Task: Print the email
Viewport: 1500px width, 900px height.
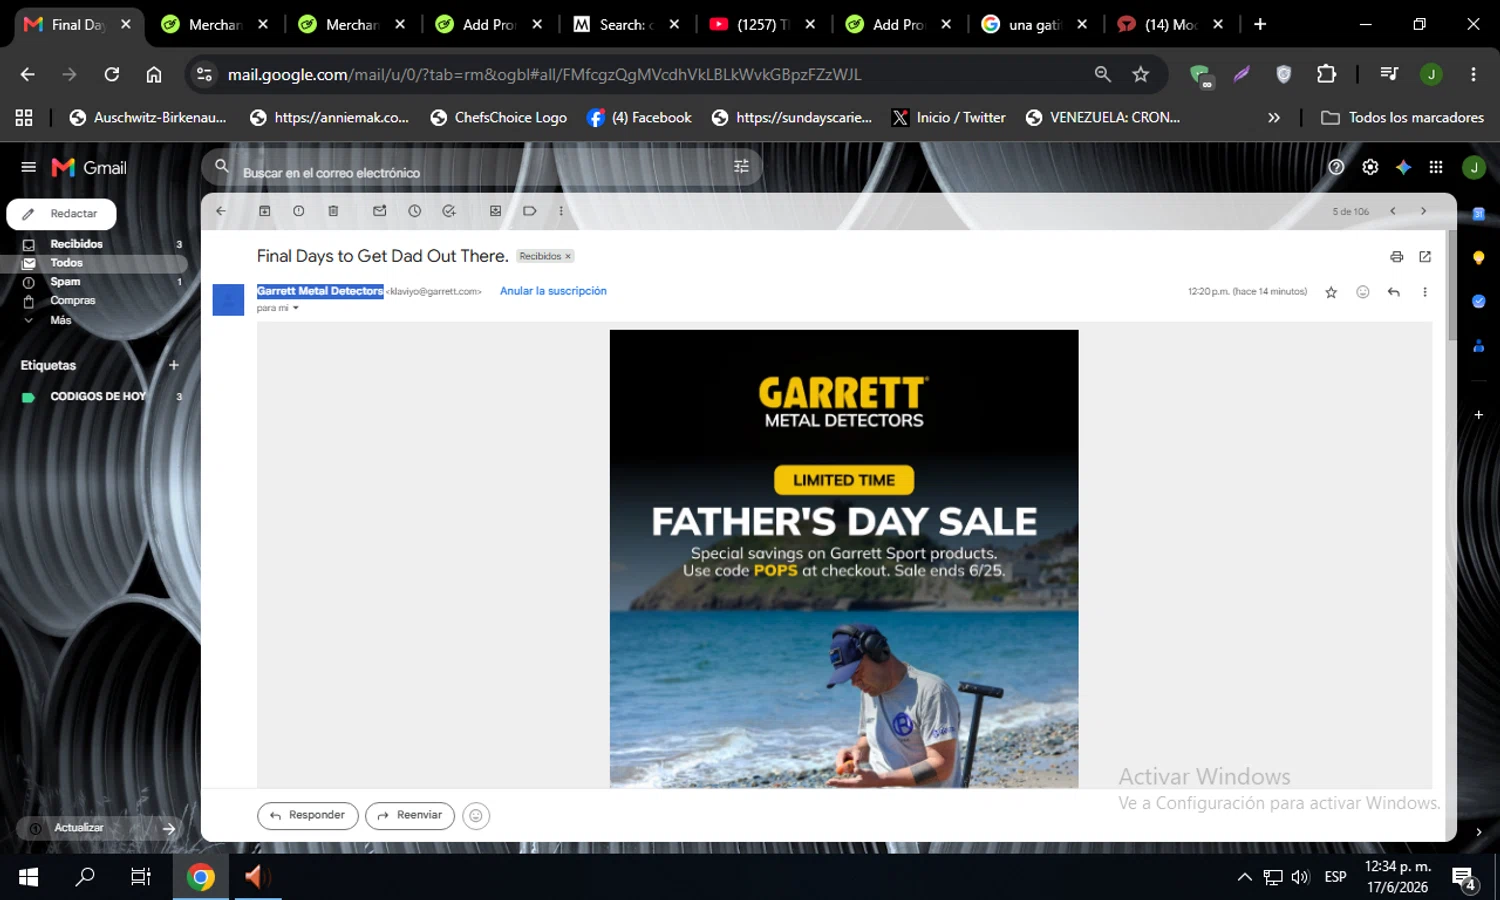Action: 1397,257
